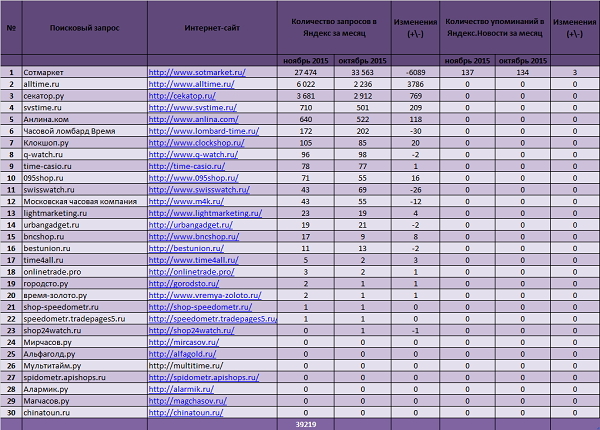Select the 'Часовой ломбард Время' cell
The width and height of the screenshot is (600, 430).
[85, 131]
